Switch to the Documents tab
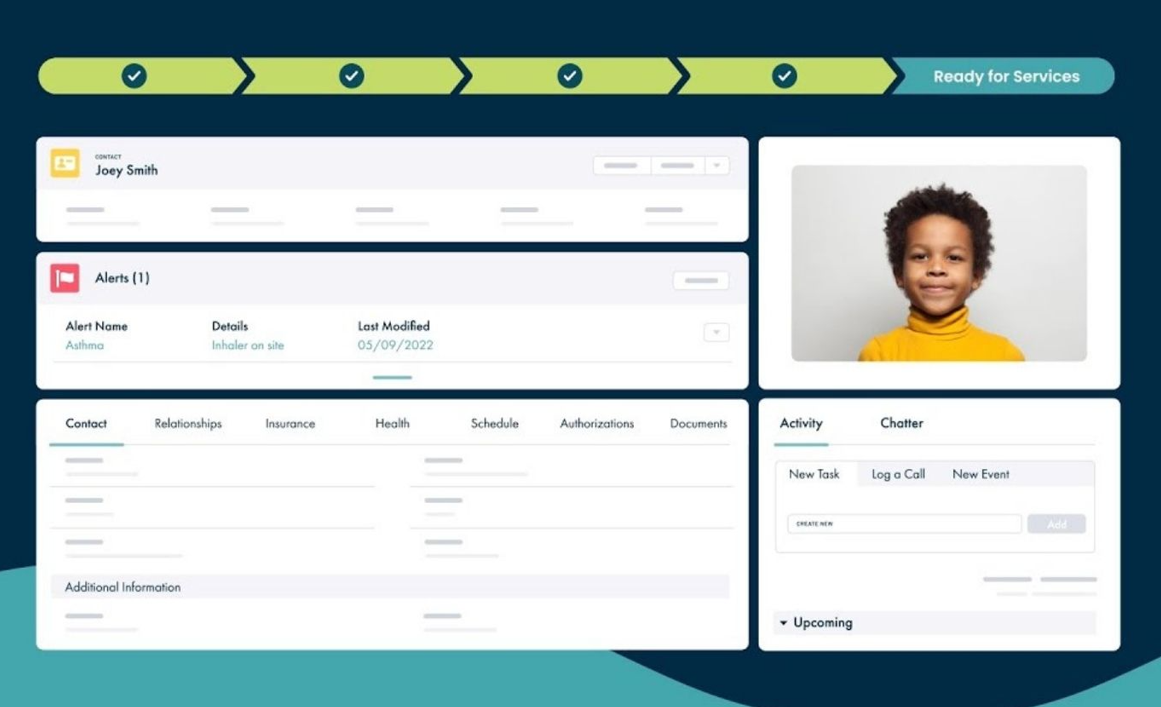The height and width of the screenshot is (707, 1161). click(698, 423)
